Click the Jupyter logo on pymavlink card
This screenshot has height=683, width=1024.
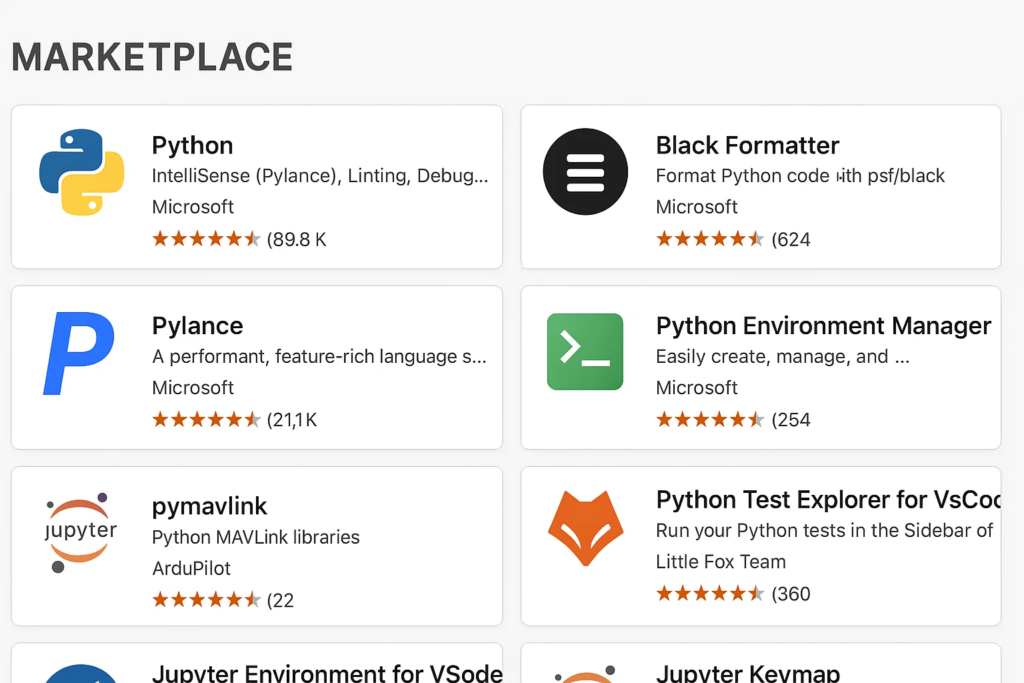[x=80, y=533]
